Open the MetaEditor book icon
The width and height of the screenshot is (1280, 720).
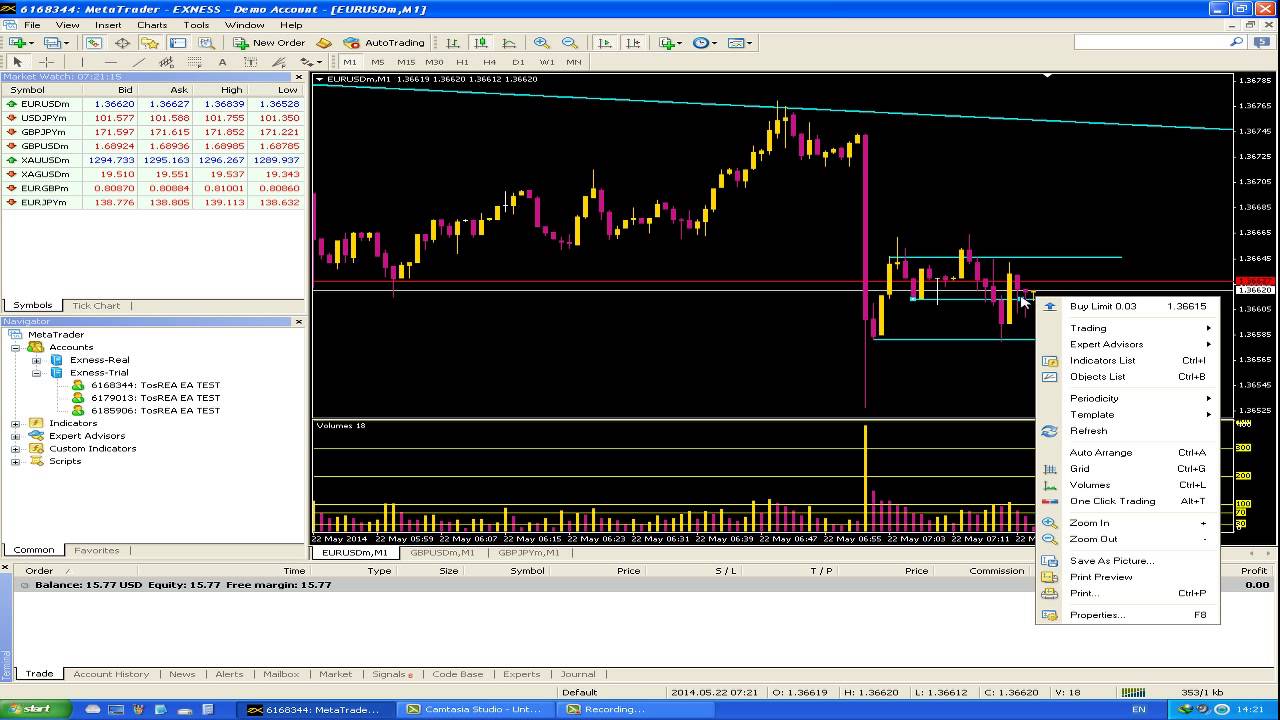click(x=324, y=43)
